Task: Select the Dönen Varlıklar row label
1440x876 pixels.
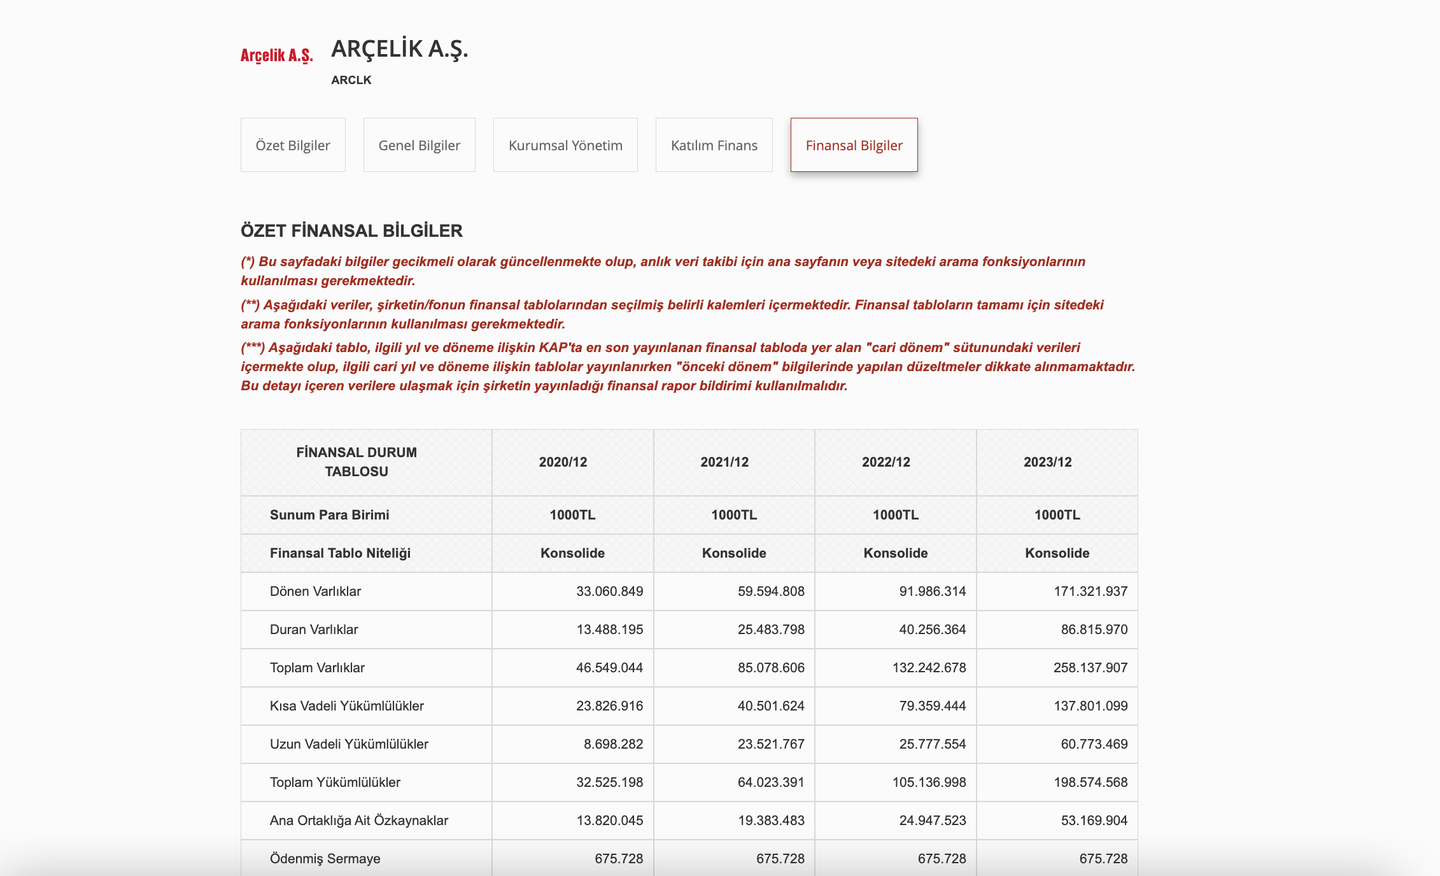Action: click(x=315, y=591)
